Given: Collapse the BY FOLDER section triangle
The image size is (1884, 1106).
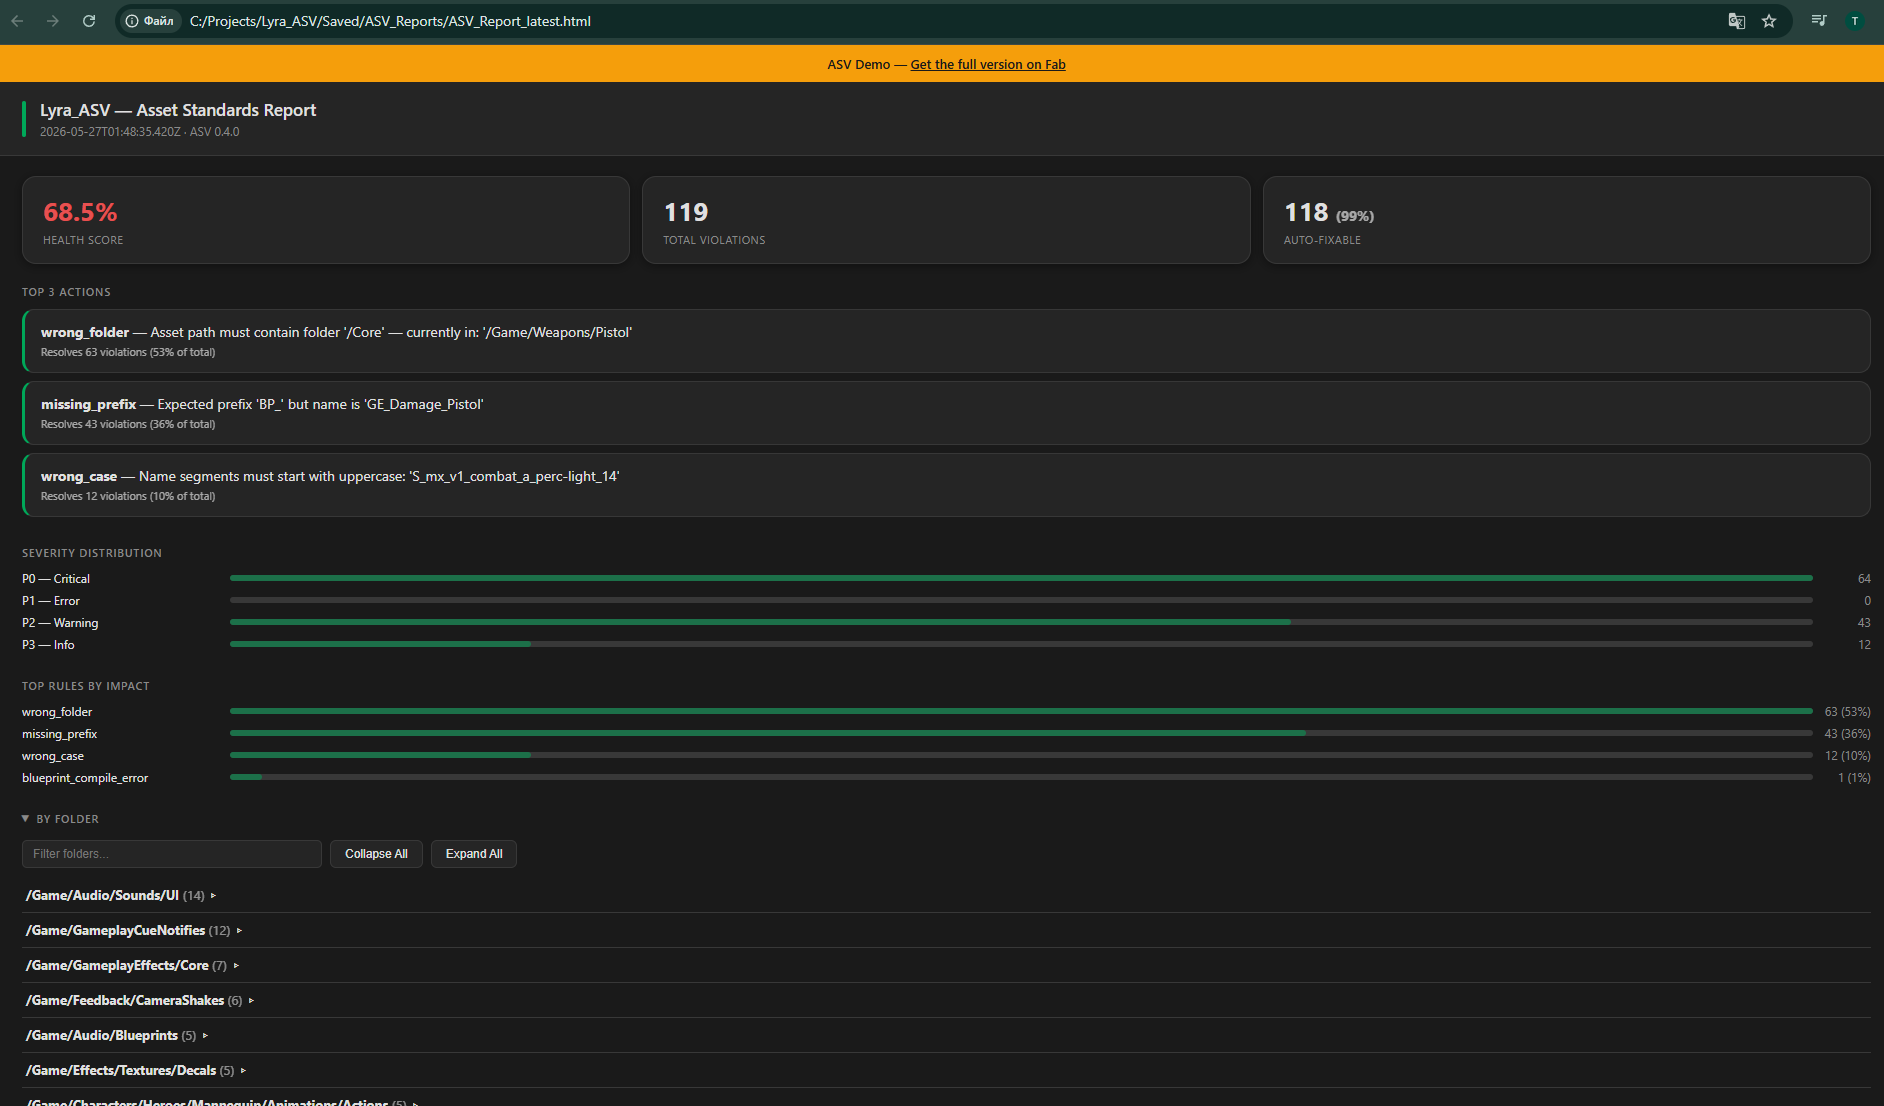Looking at the screenshot, I should [x=25, y=819].
